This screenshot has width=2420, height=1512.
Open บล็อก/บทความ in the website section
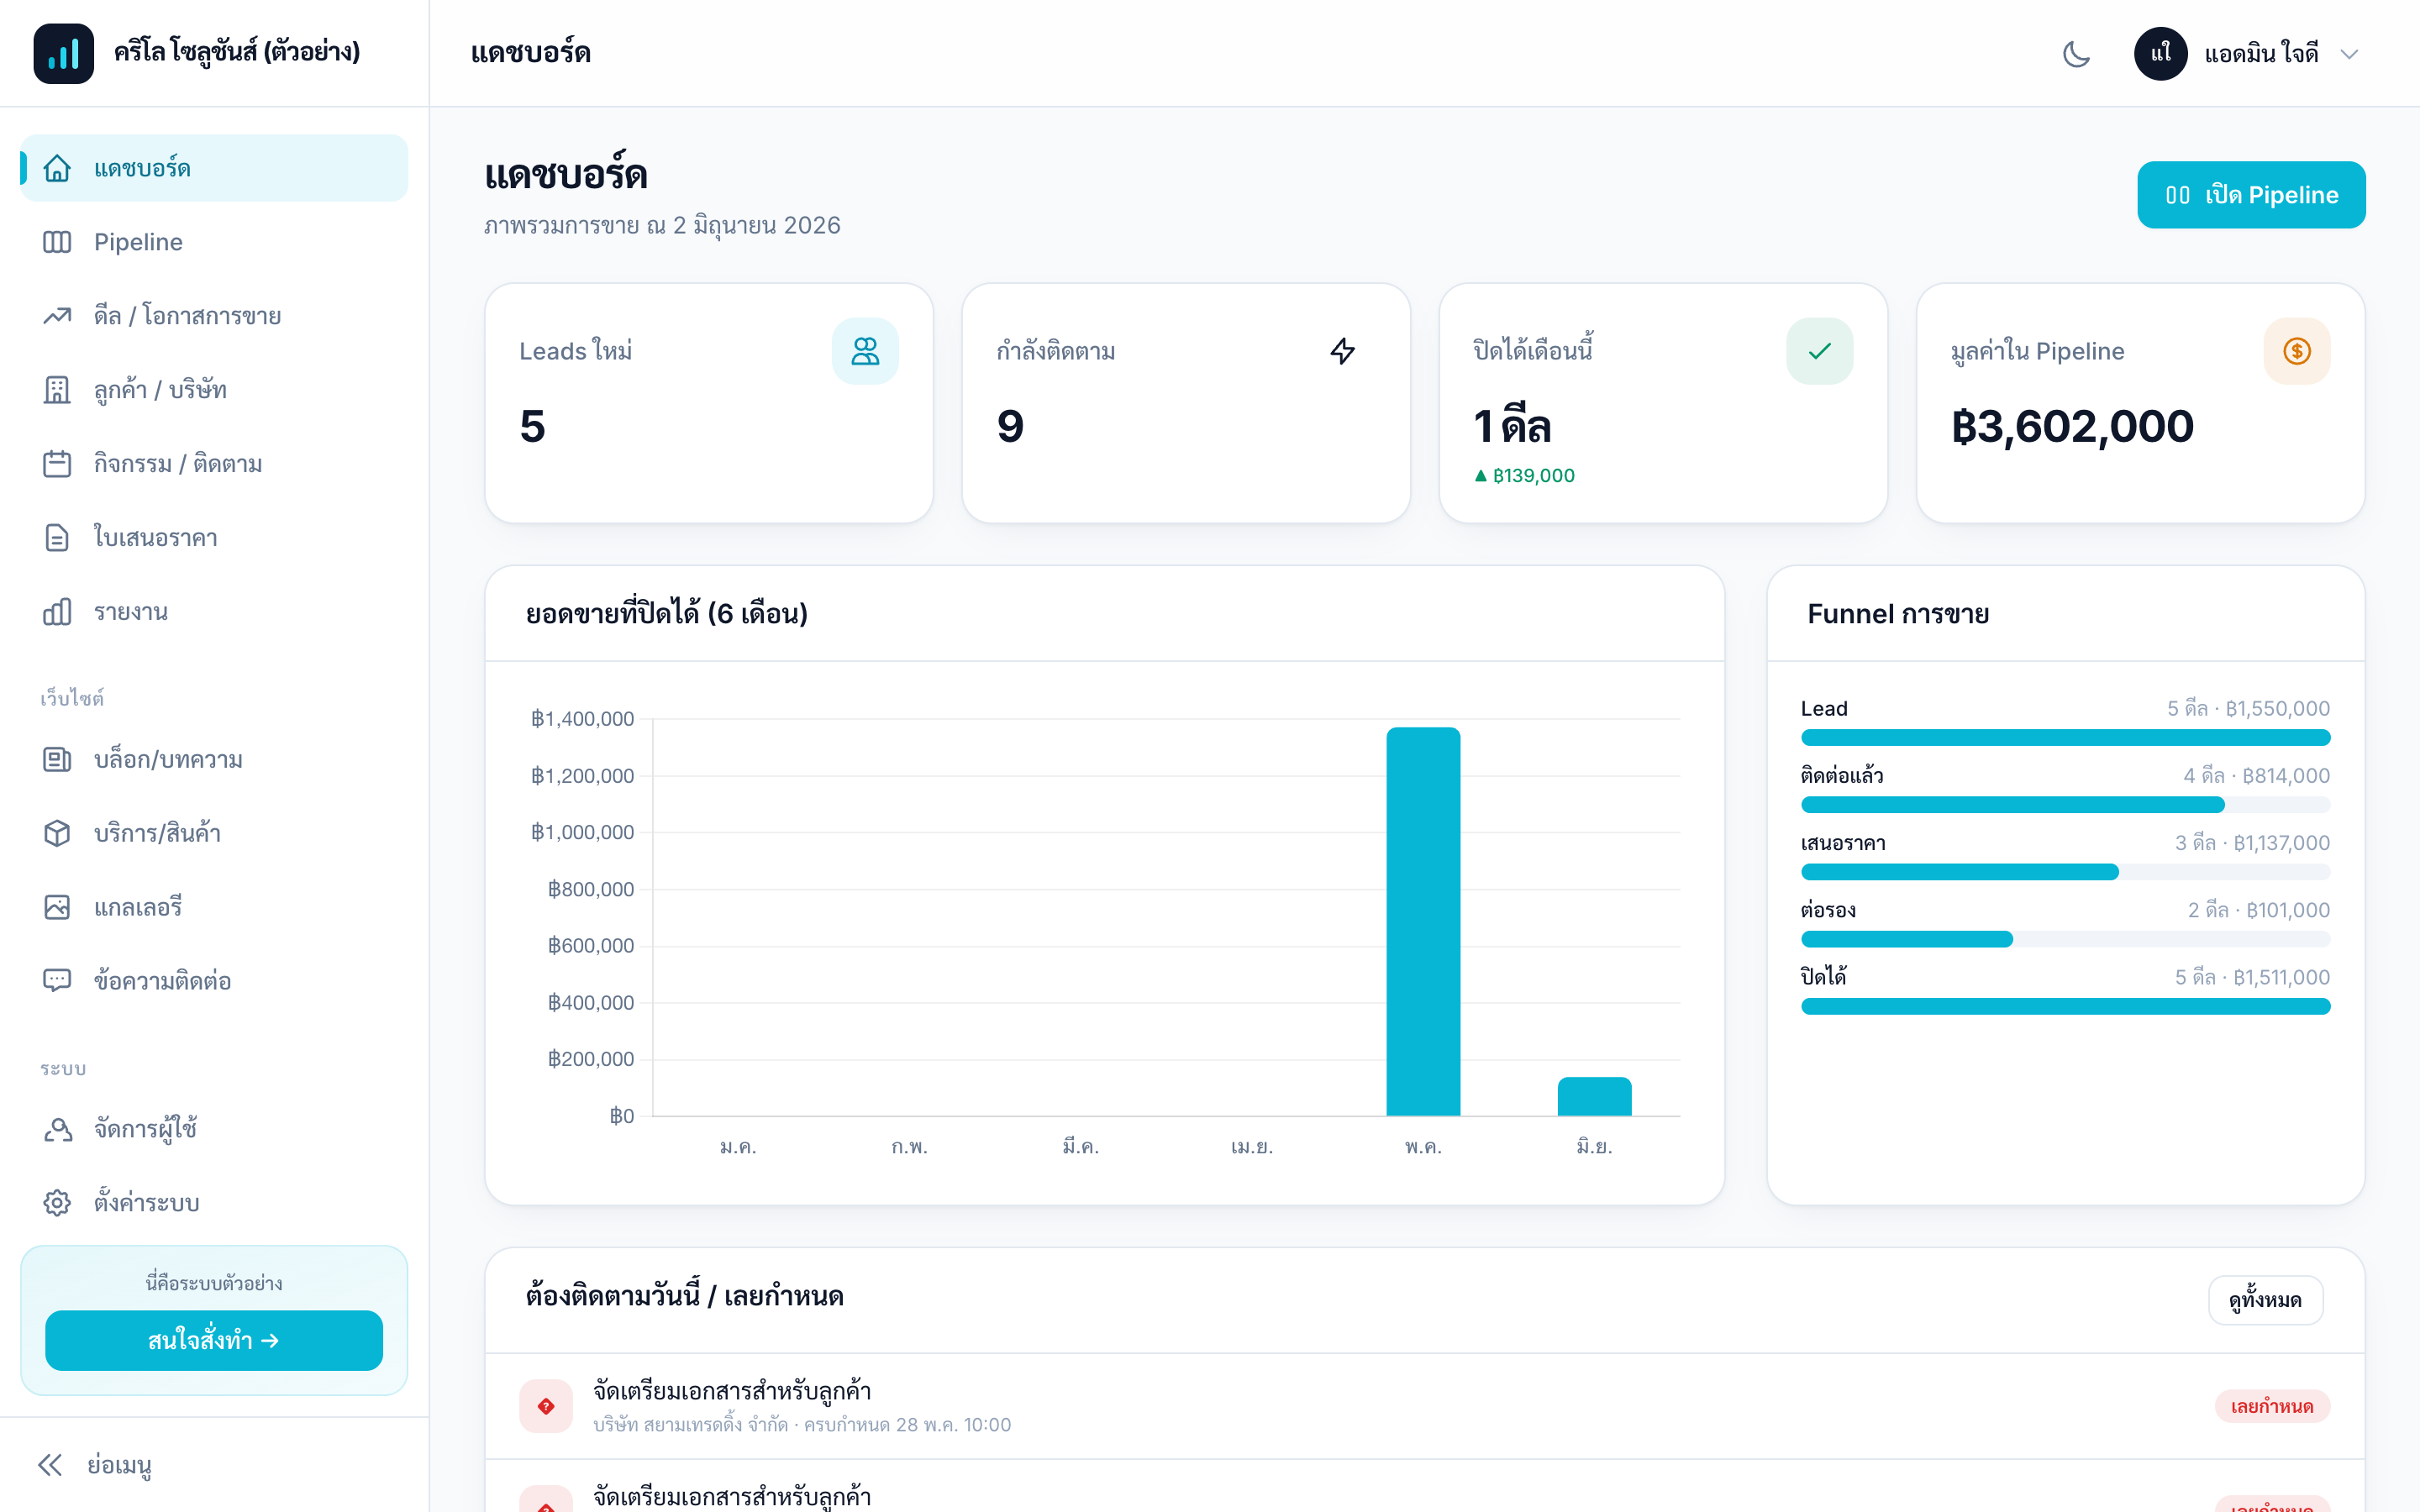coord(214,760)
